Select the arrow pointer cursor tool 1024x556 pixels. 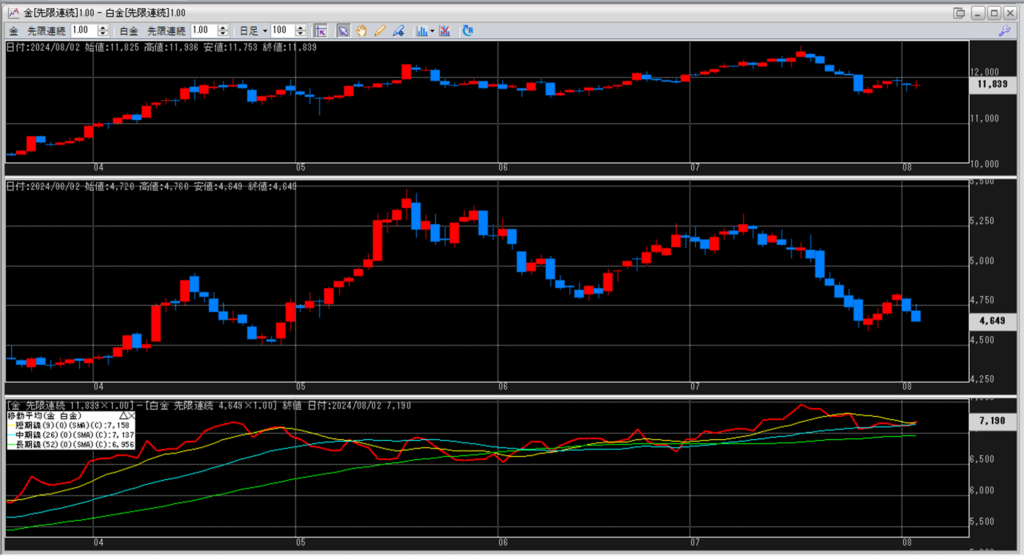pos(343,31)
